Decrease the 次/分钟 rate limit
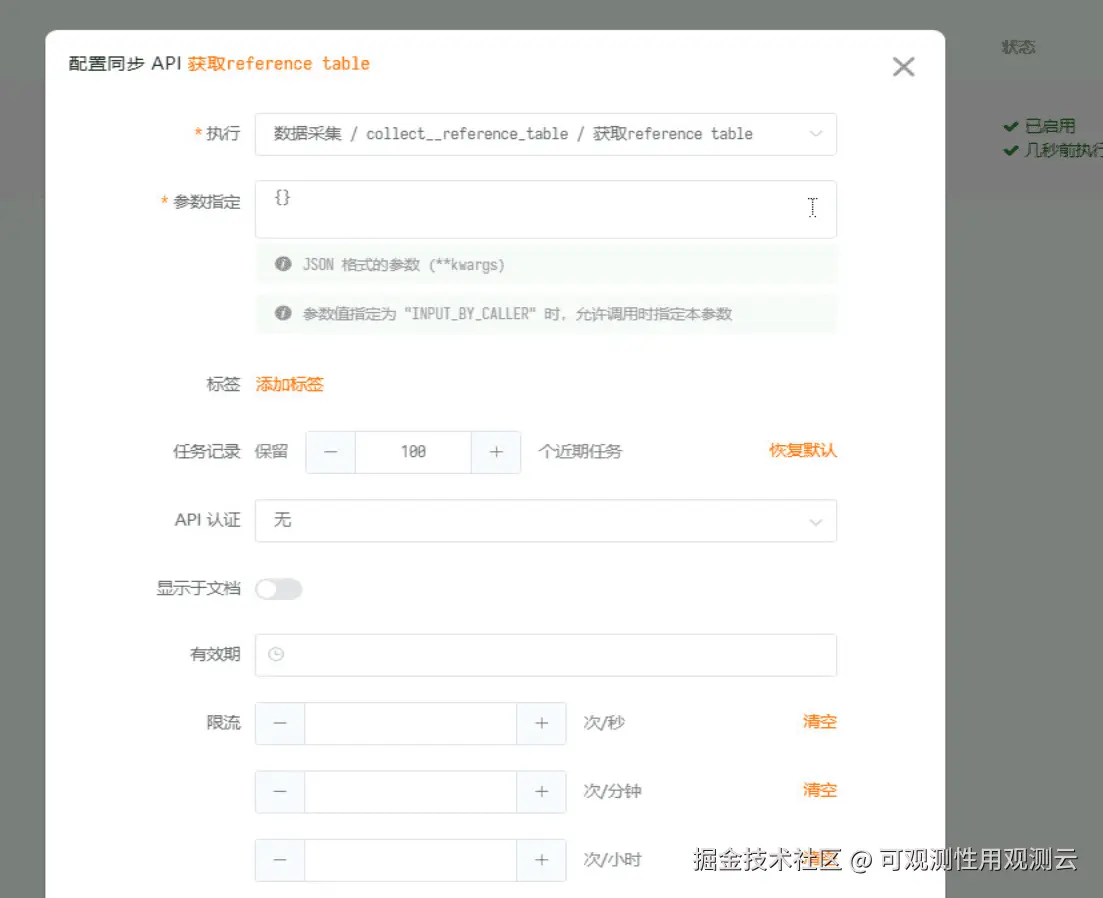 [280, 791]
